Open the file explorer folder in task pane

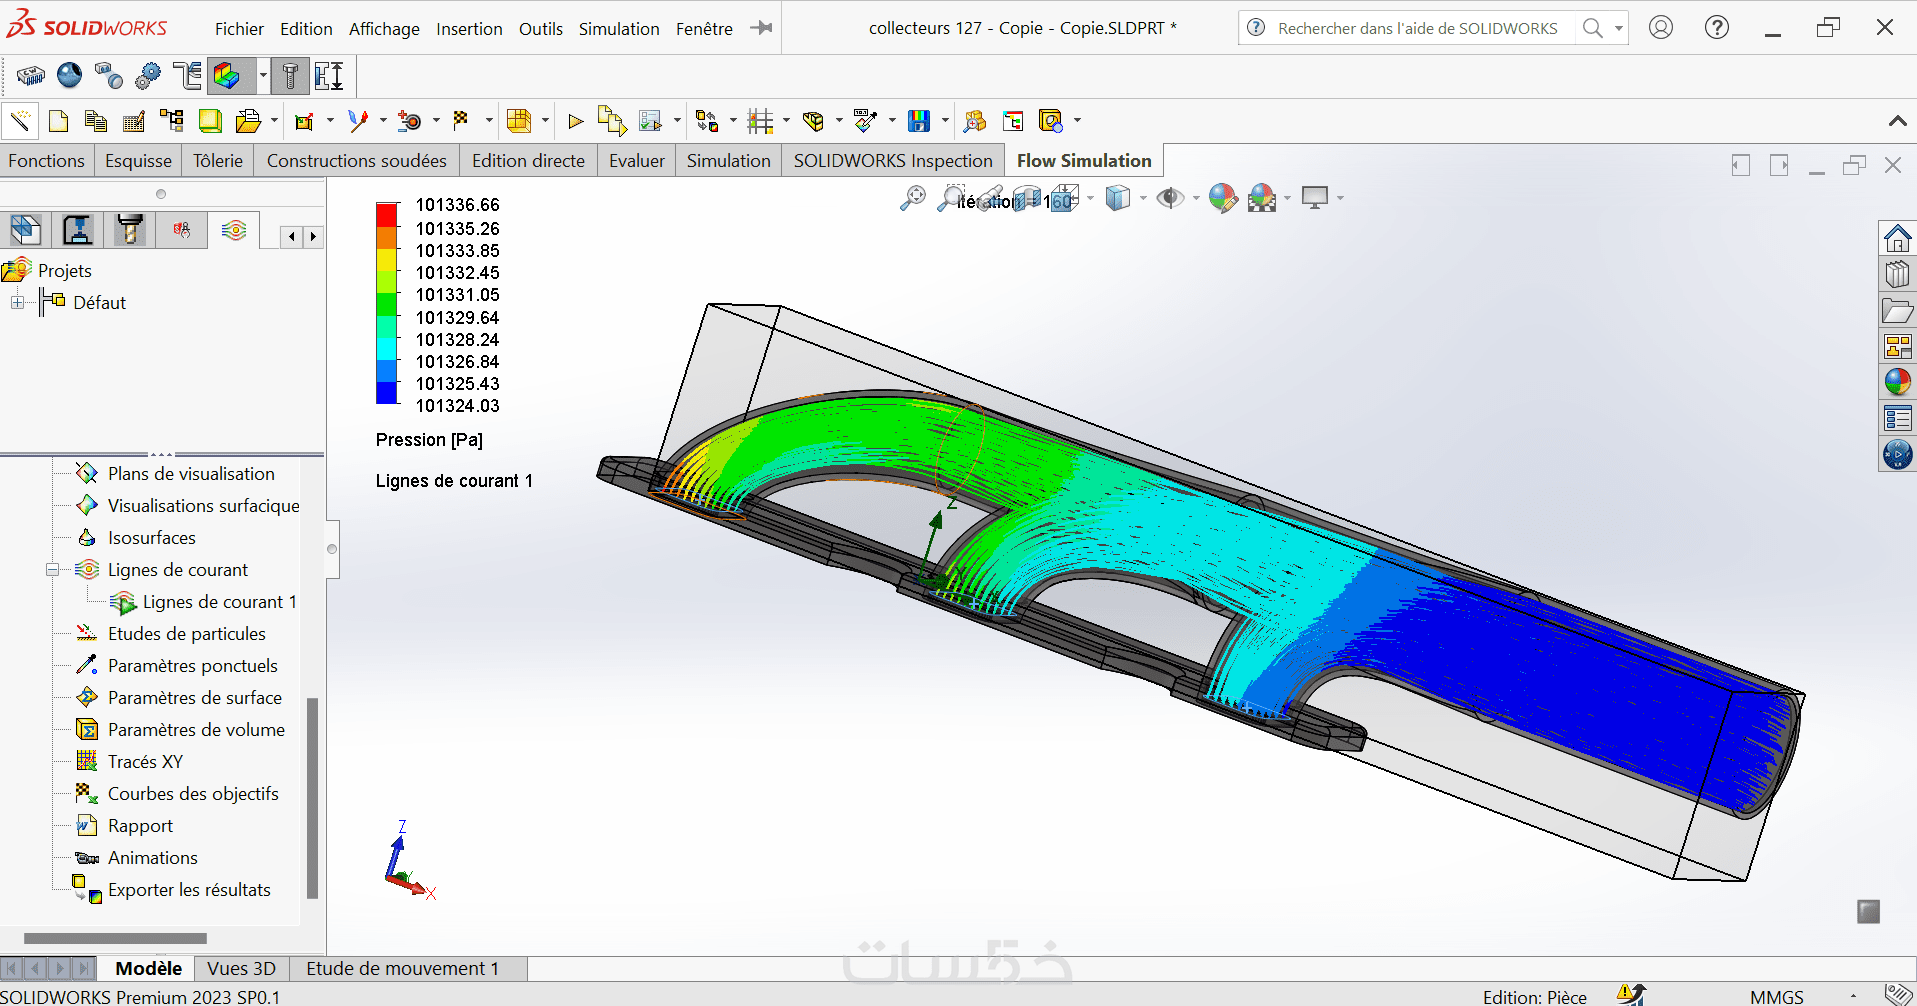click(x=1897, y=310)
